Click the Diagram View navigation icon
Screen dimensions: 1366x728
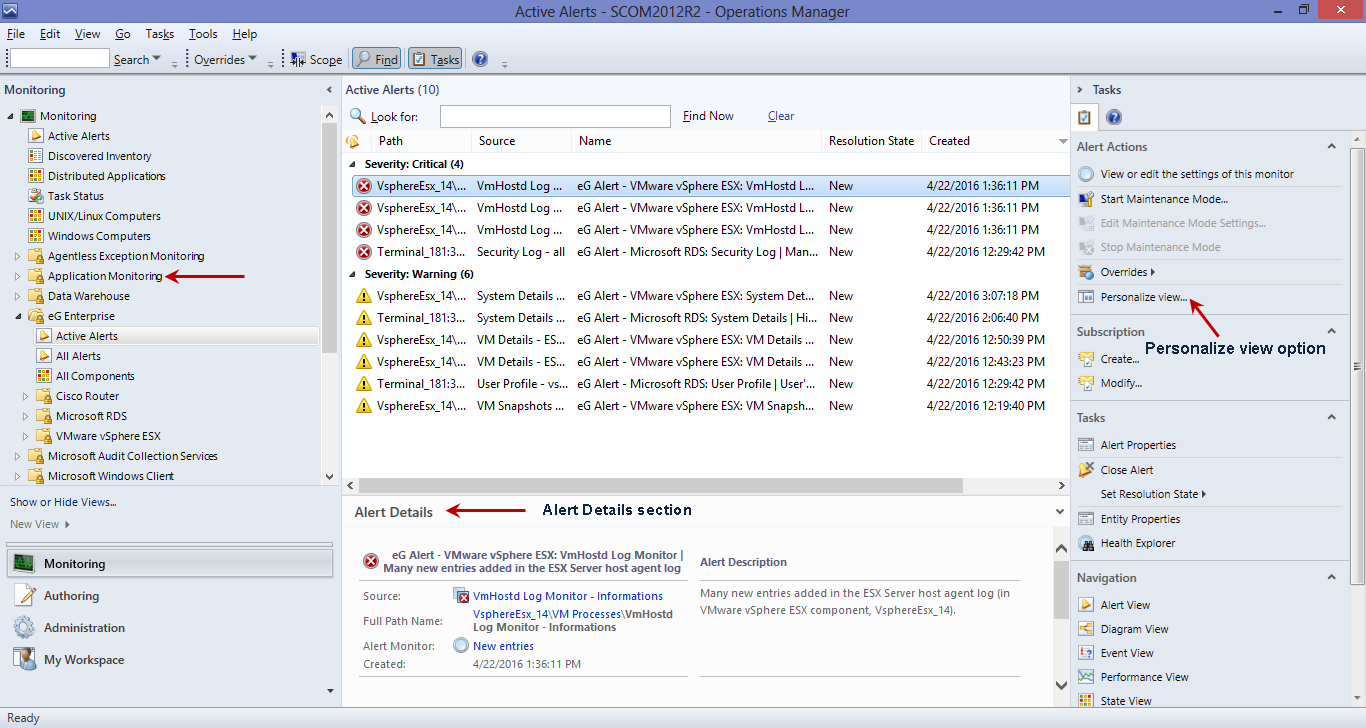click(1086, 629)
